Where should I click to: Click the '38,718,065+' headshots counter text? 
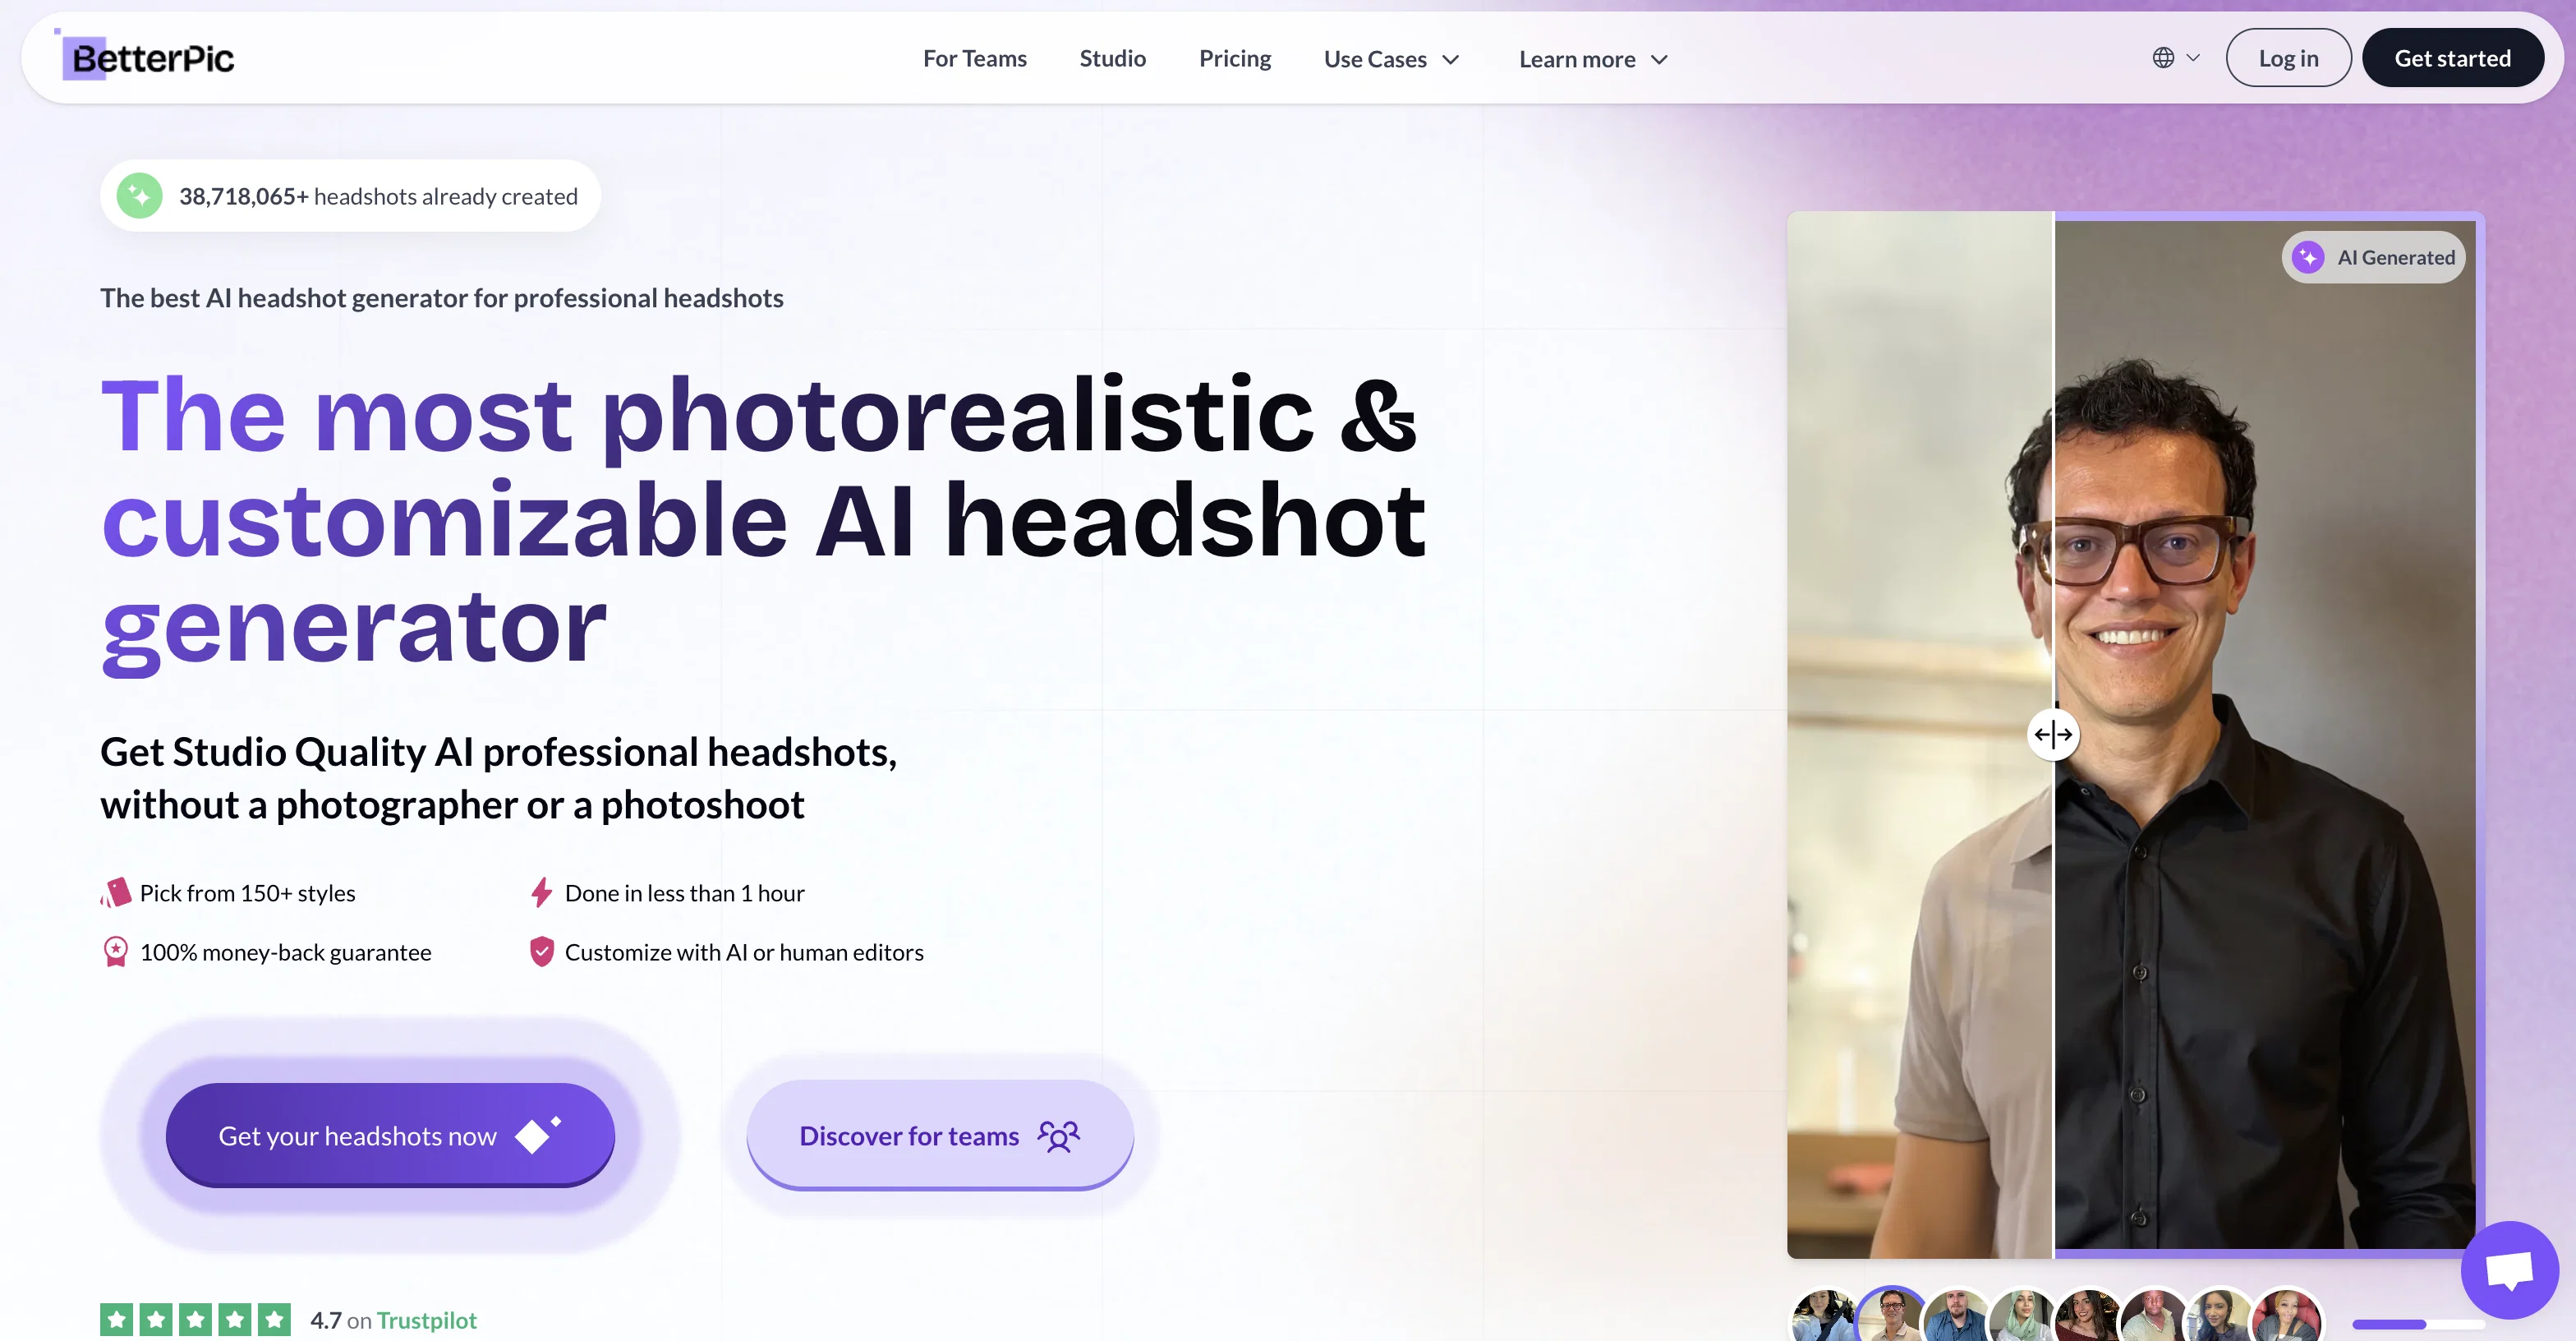(244, 196)
